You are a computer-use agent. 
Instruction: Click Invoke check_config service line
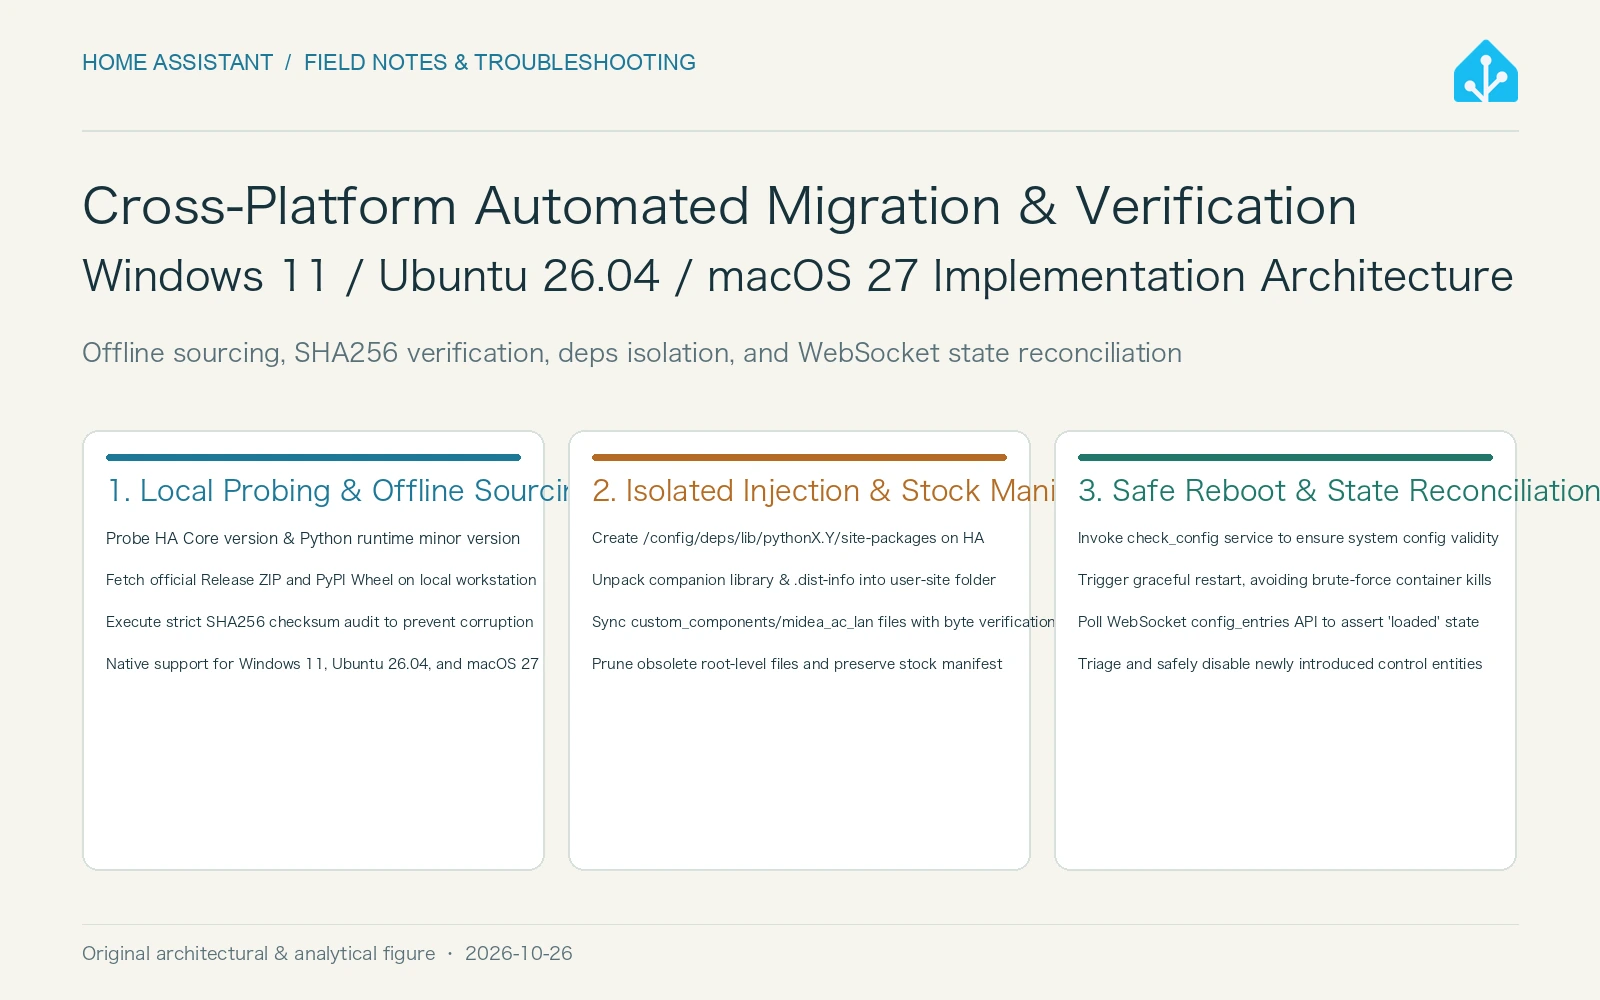1288,538
